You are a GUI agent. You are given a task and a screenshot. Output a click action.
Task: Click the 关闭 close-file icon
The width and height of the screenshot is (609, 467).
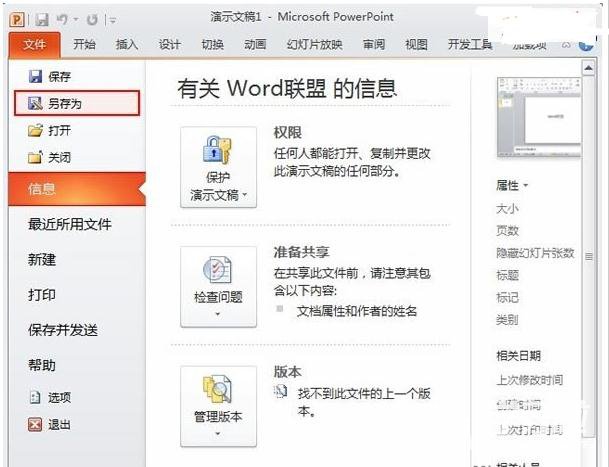click(35, 157)
